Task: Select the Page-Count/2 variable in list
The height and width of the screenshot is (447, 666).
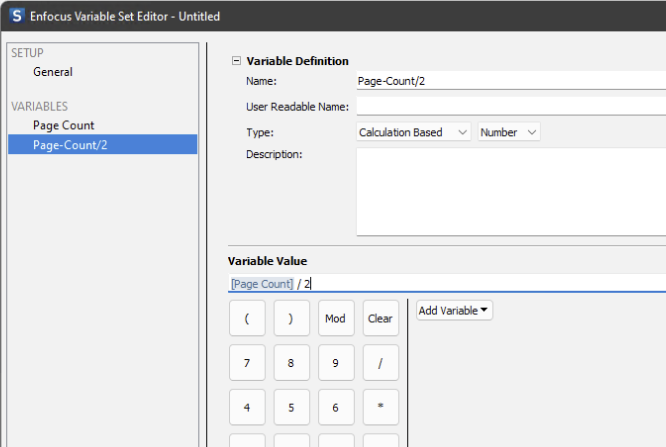Action: (x=103, y=144)
